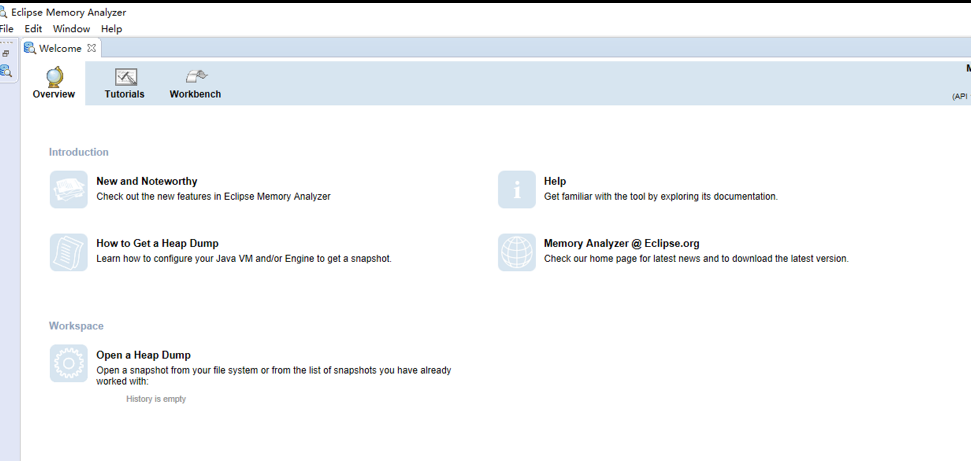
Task: Open the Edit menu
Action: [33, 29]
